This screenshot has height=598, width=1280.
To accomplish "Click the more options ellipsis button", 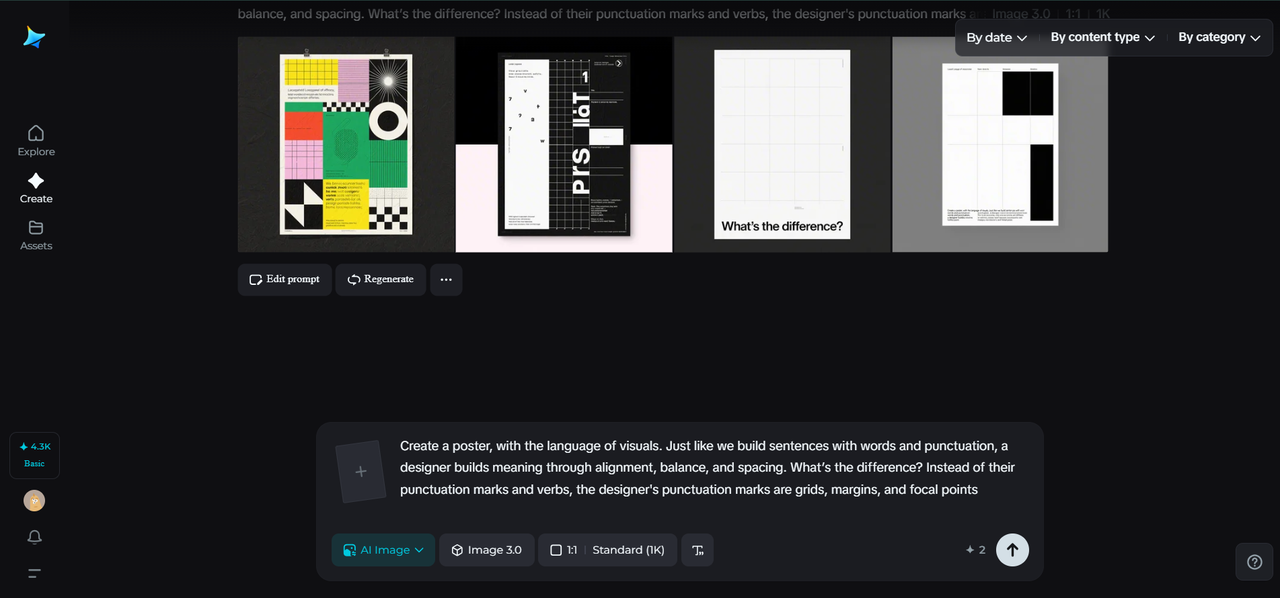I will click(446, 280).
